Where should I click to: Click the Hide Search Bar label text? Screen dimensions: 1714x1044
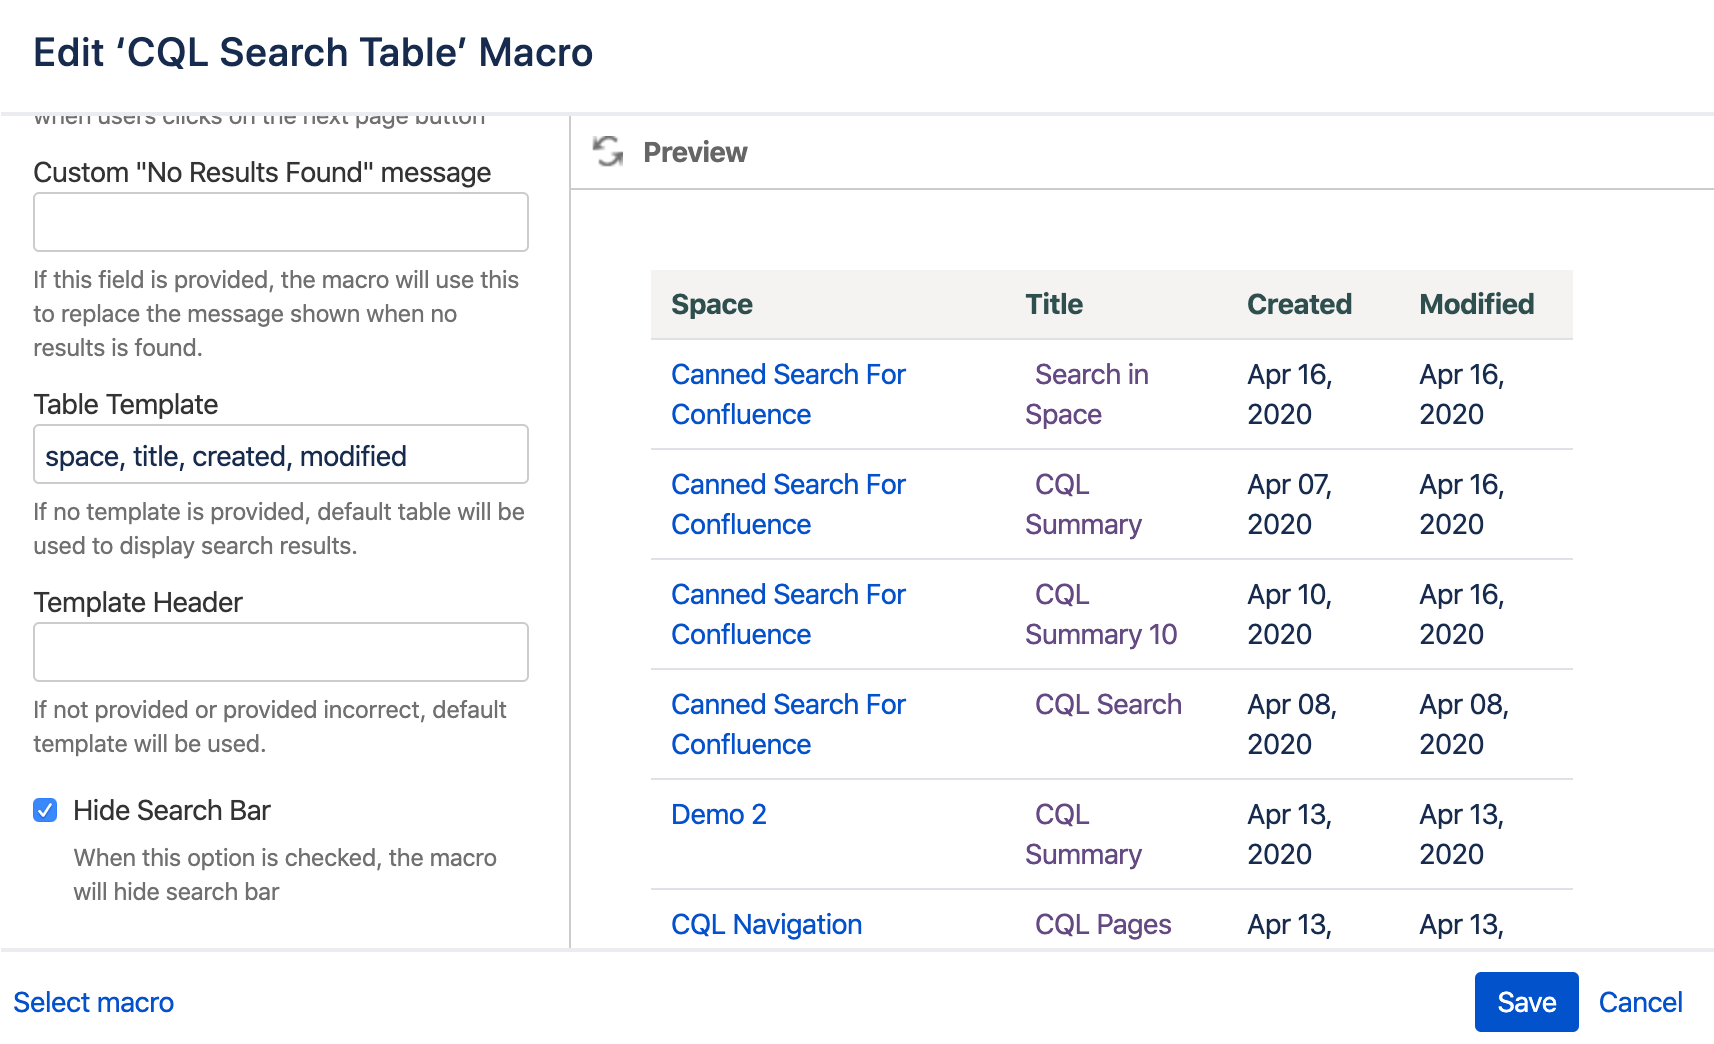172,810
